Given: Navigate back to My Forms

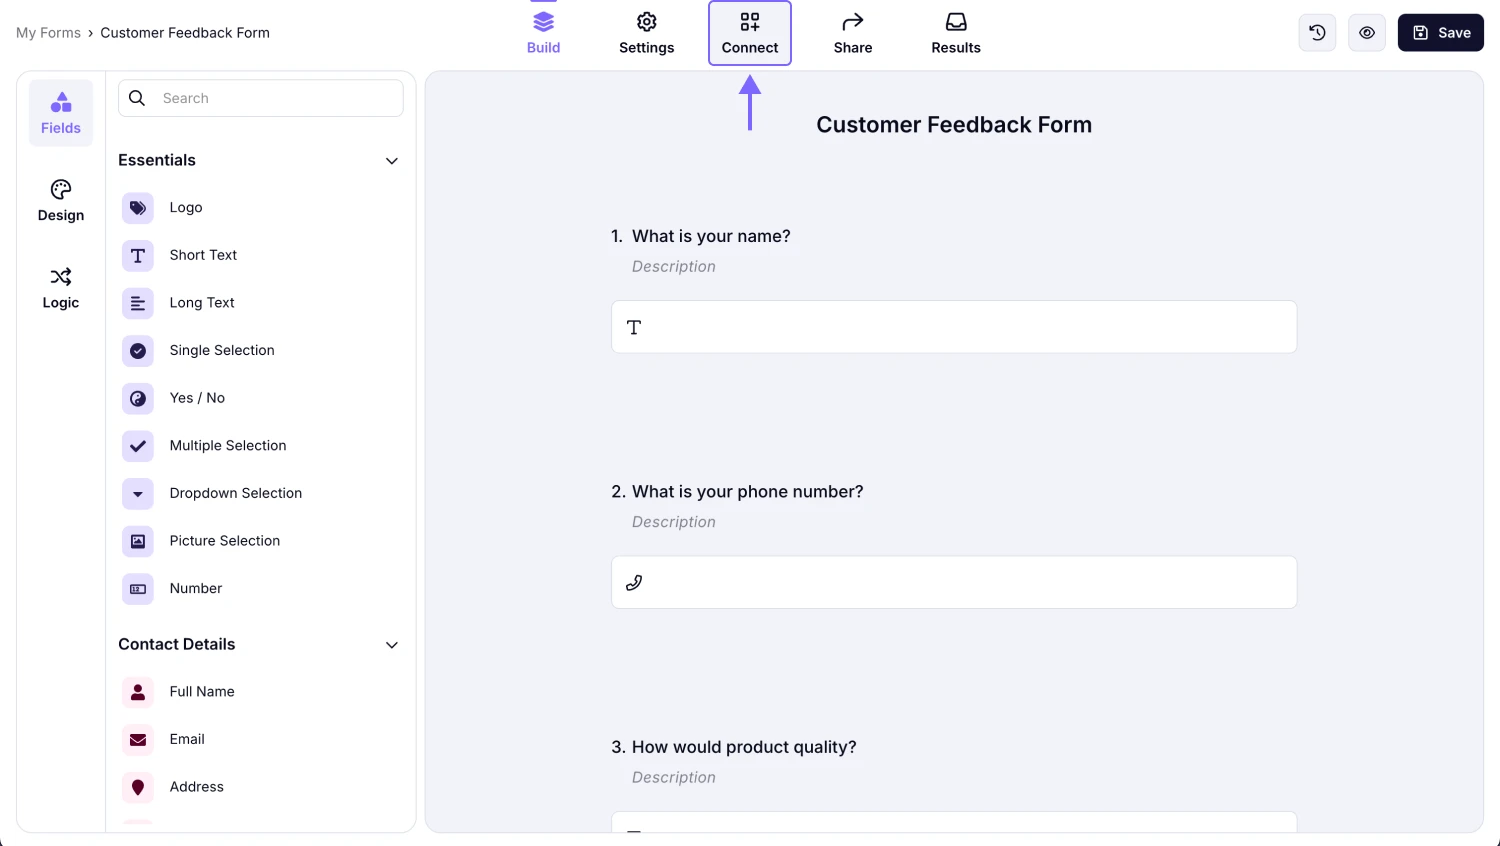Looking at the screenshot, I should tap(48, 32).
